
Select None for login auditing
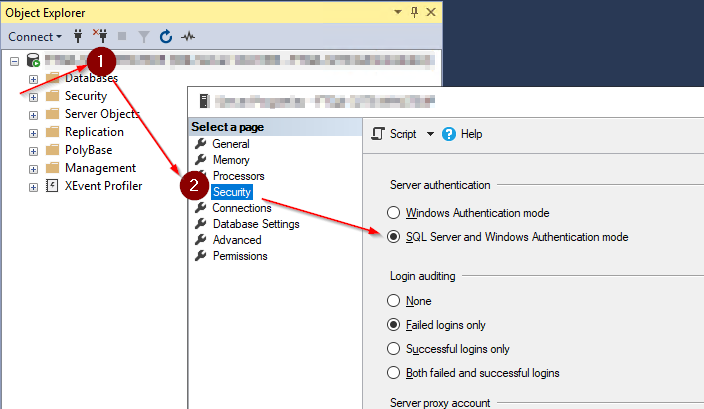pyautogui.click(x=409, y=300)
